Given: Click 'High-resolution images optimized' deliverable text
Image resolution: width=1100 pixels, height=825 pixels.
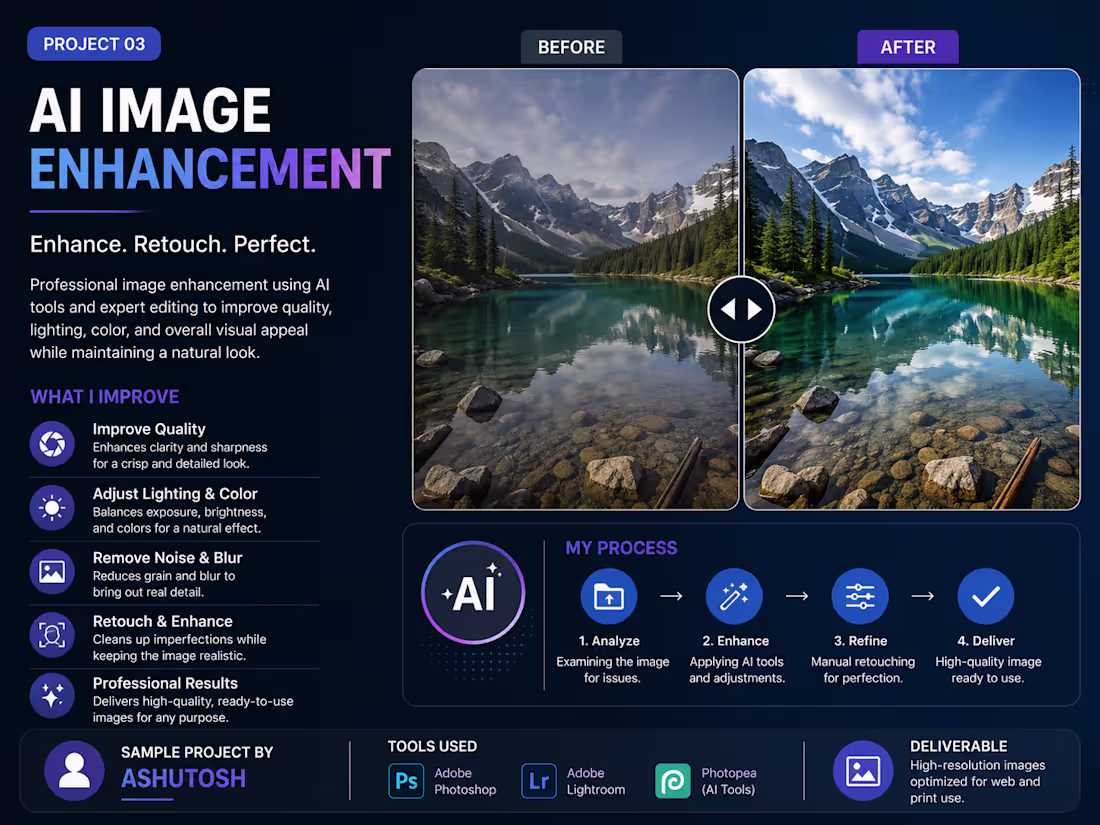Looking at the screenshot, I should click(x=977, y=781).
